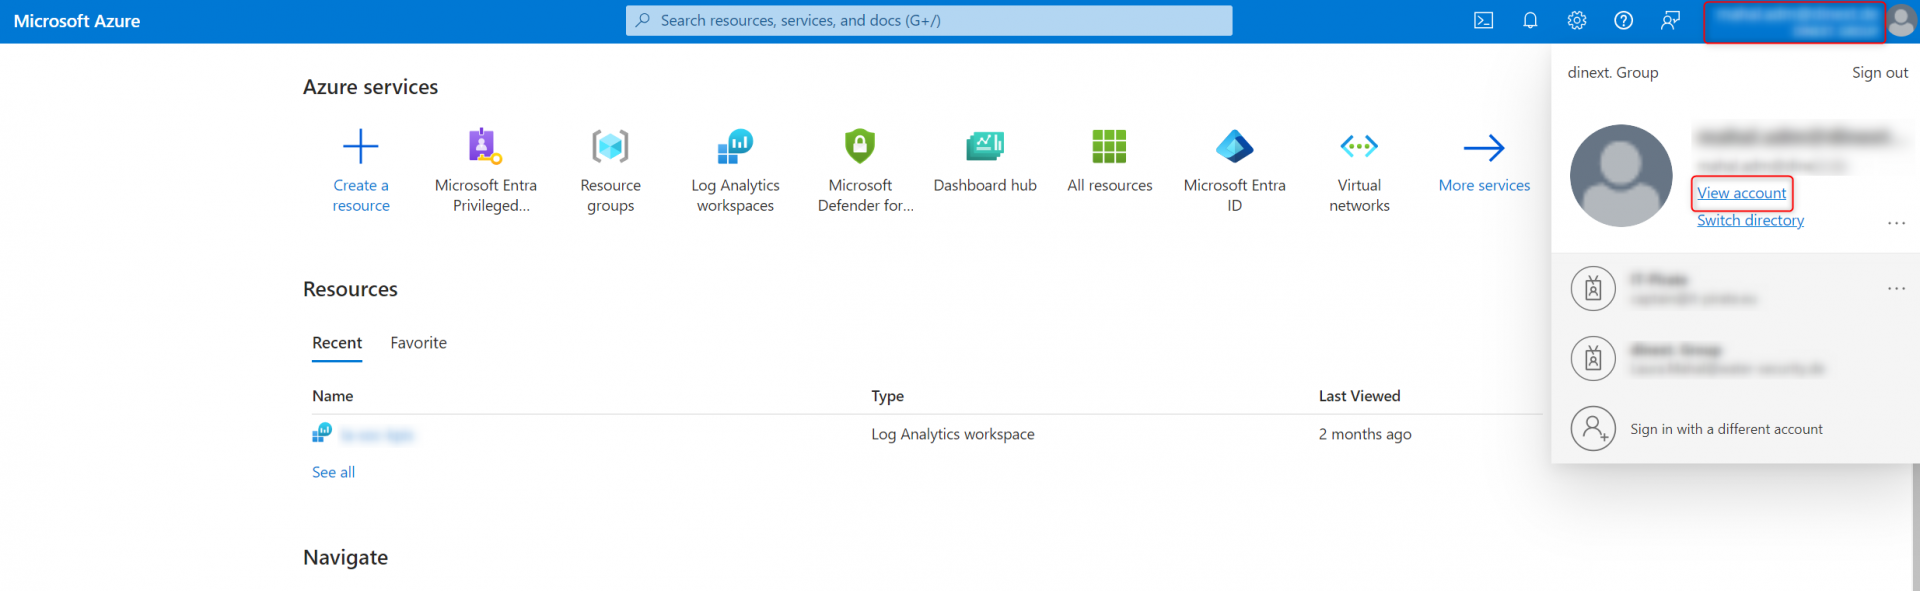Click the Last Viewed column header
1920x591 pixels.
[1359, 396]
